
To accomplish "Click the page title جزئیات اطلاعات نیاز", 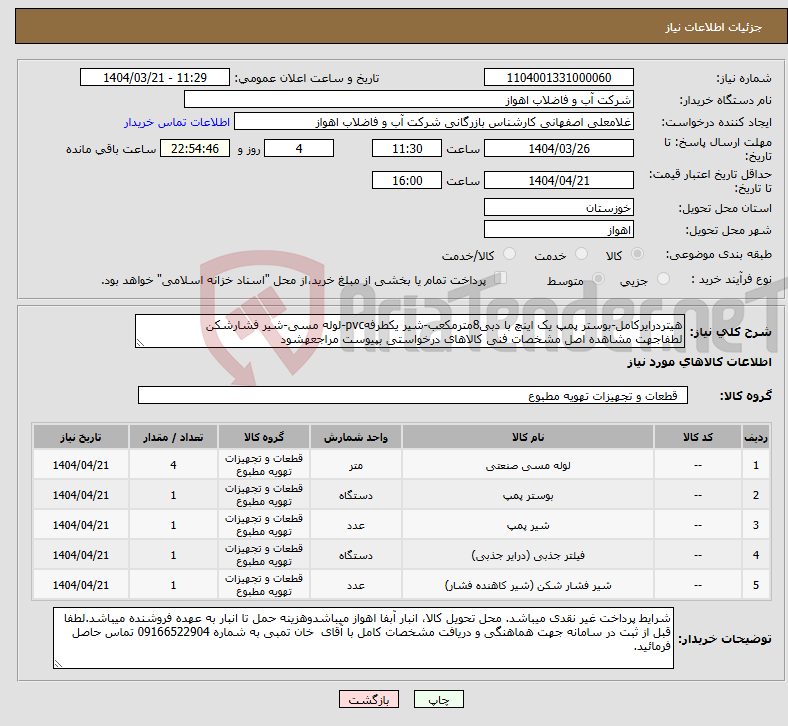I will click(714, 27).
